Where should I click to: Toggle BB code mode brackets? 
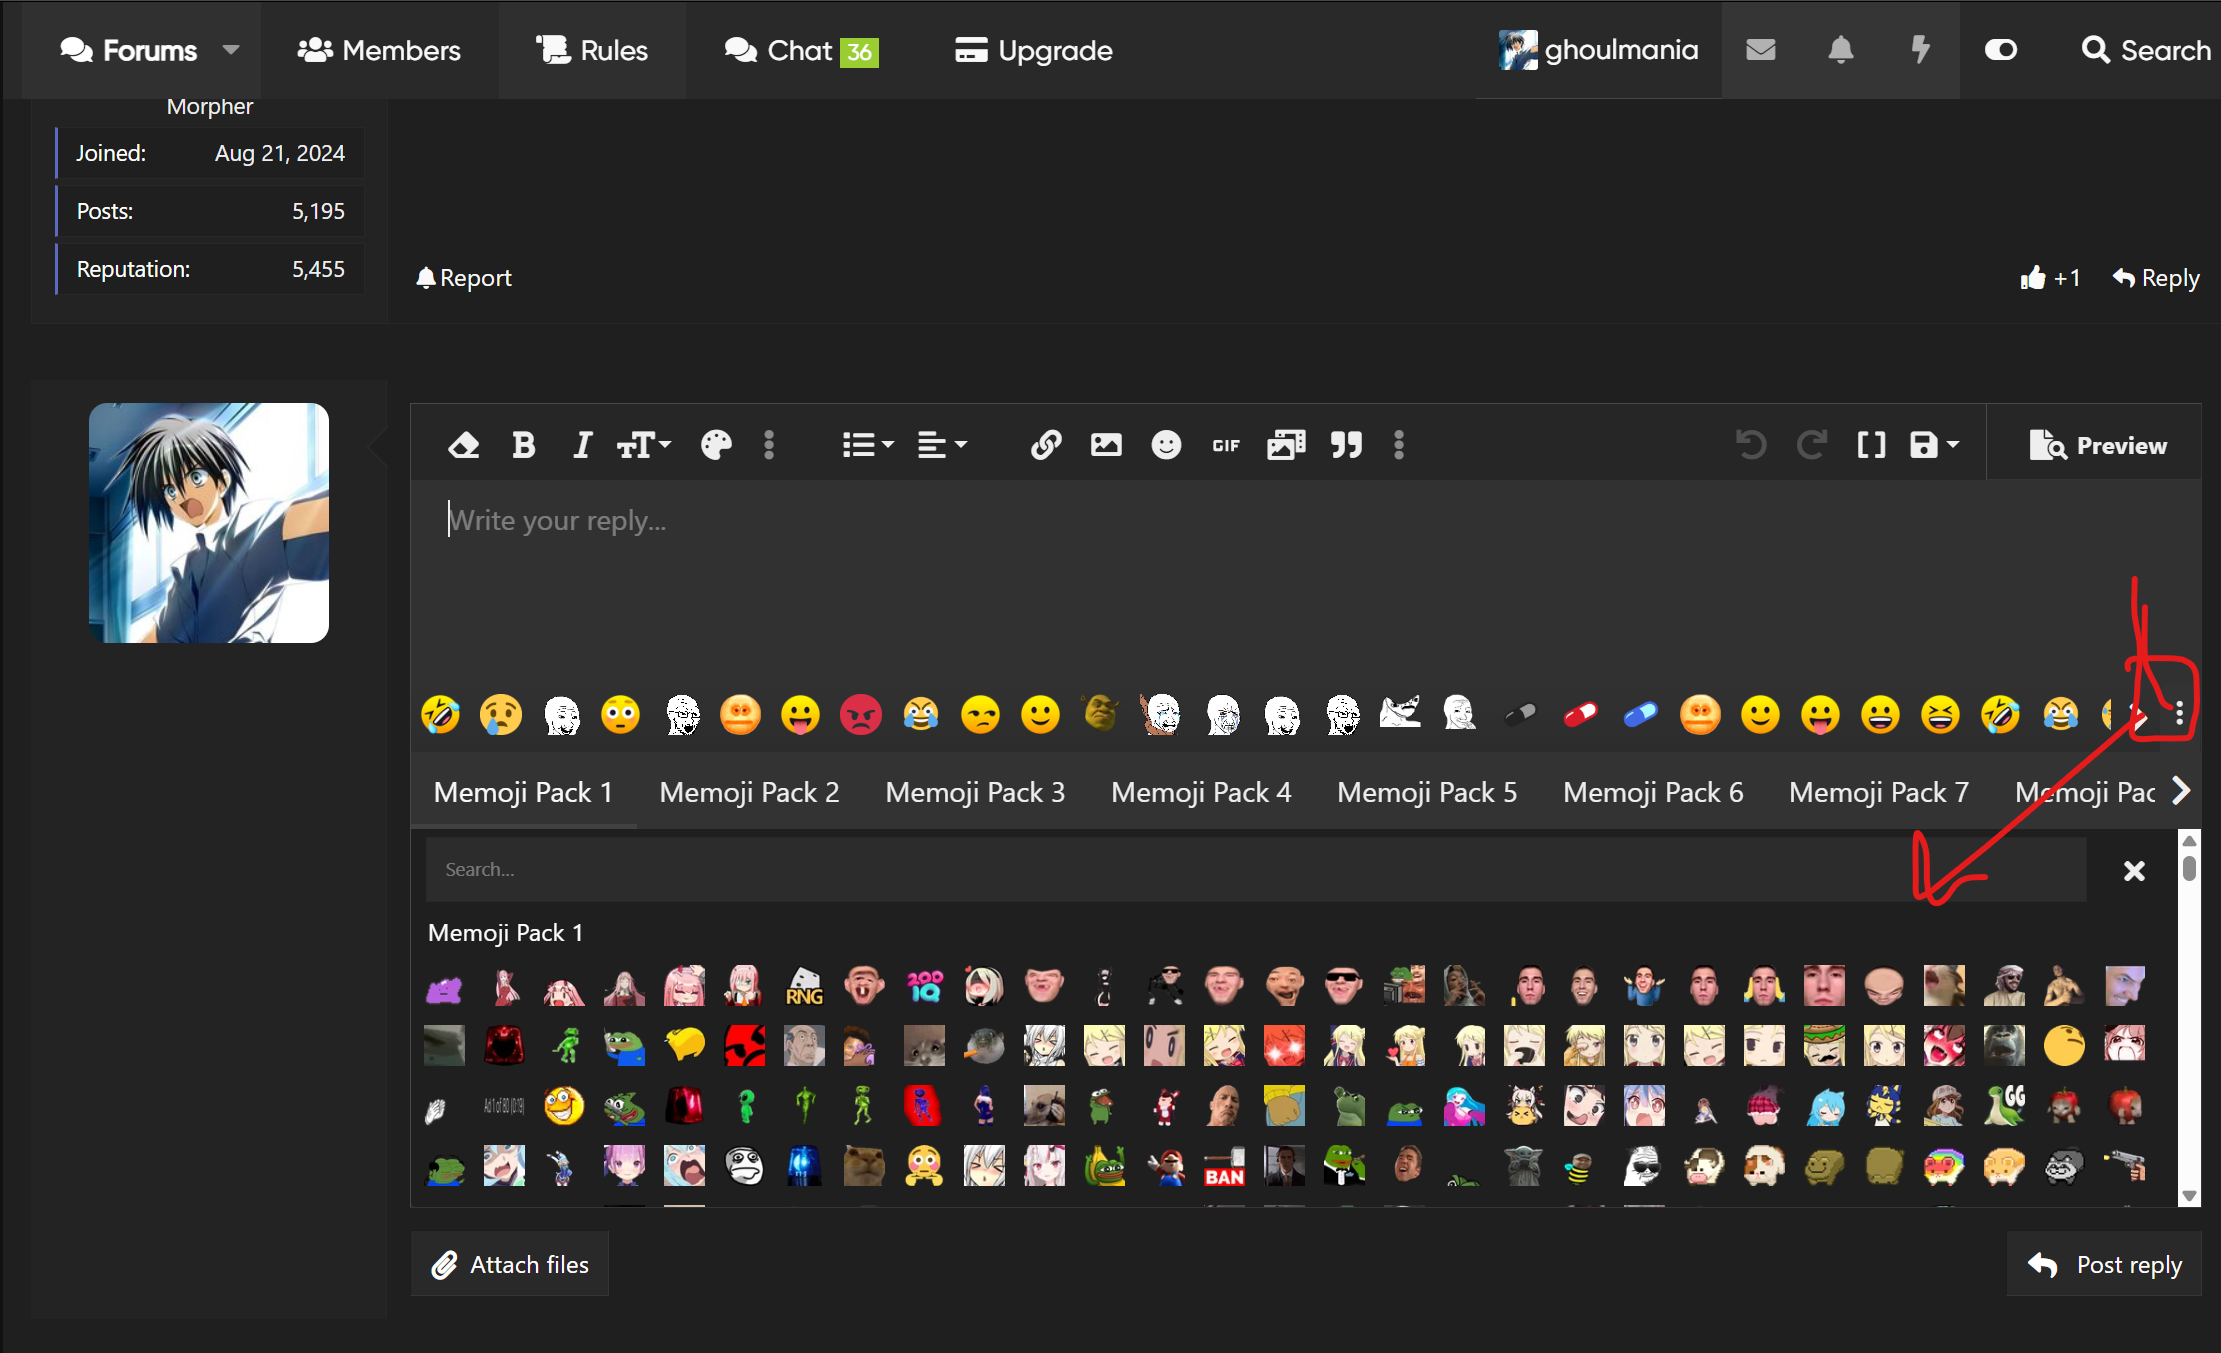pos(1871,445)
